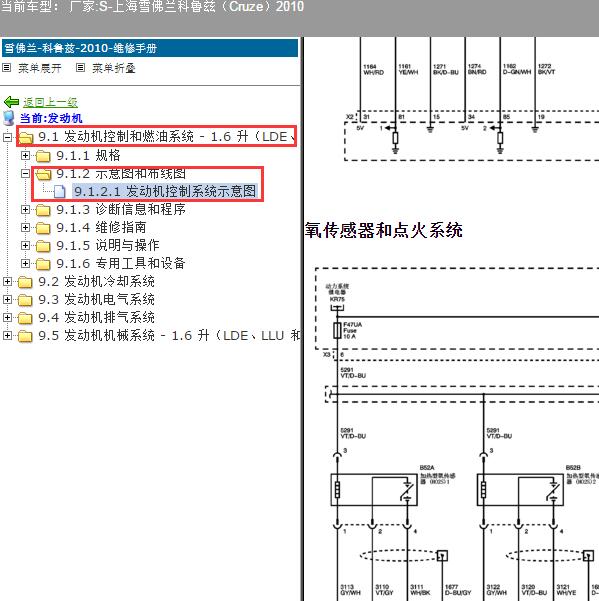Click the folder icon for 9.1.3
599x601 pixels.
(43, 210)
